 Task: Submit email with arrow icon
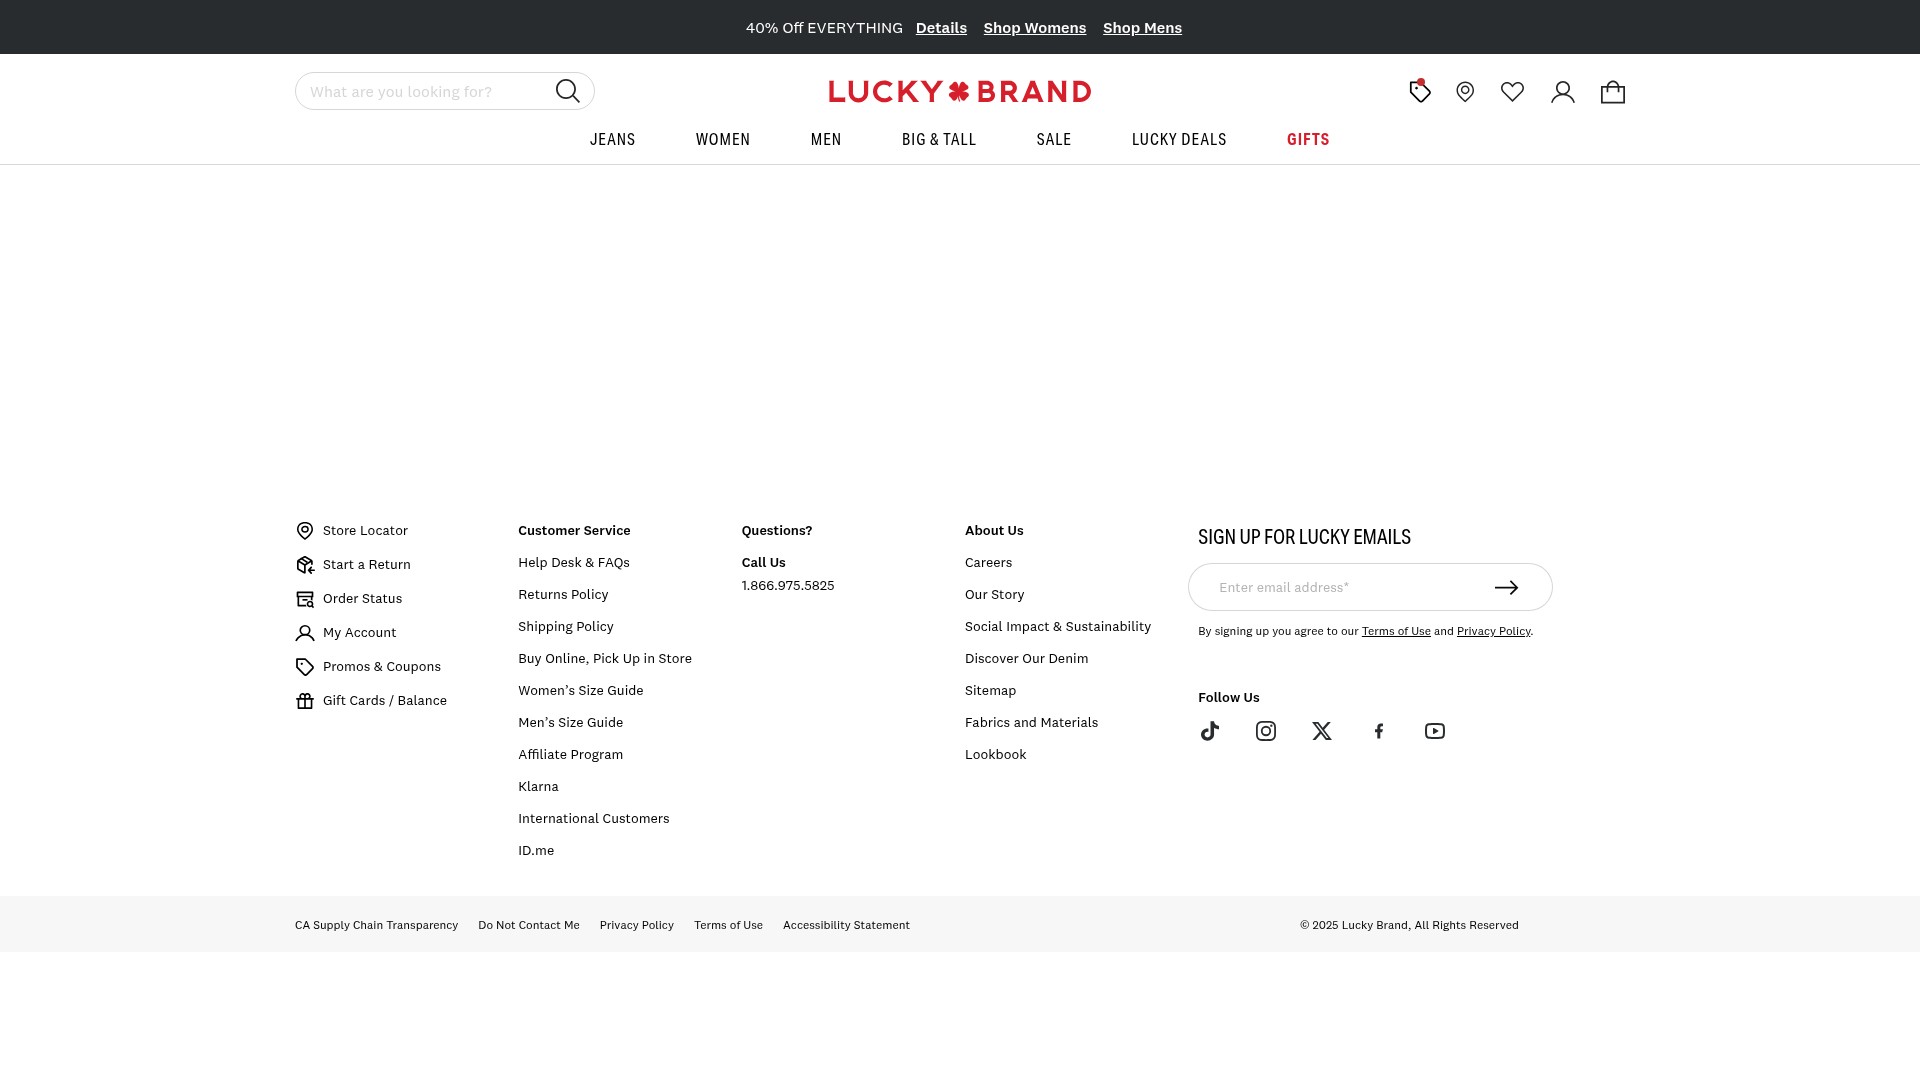[1507, 588]
